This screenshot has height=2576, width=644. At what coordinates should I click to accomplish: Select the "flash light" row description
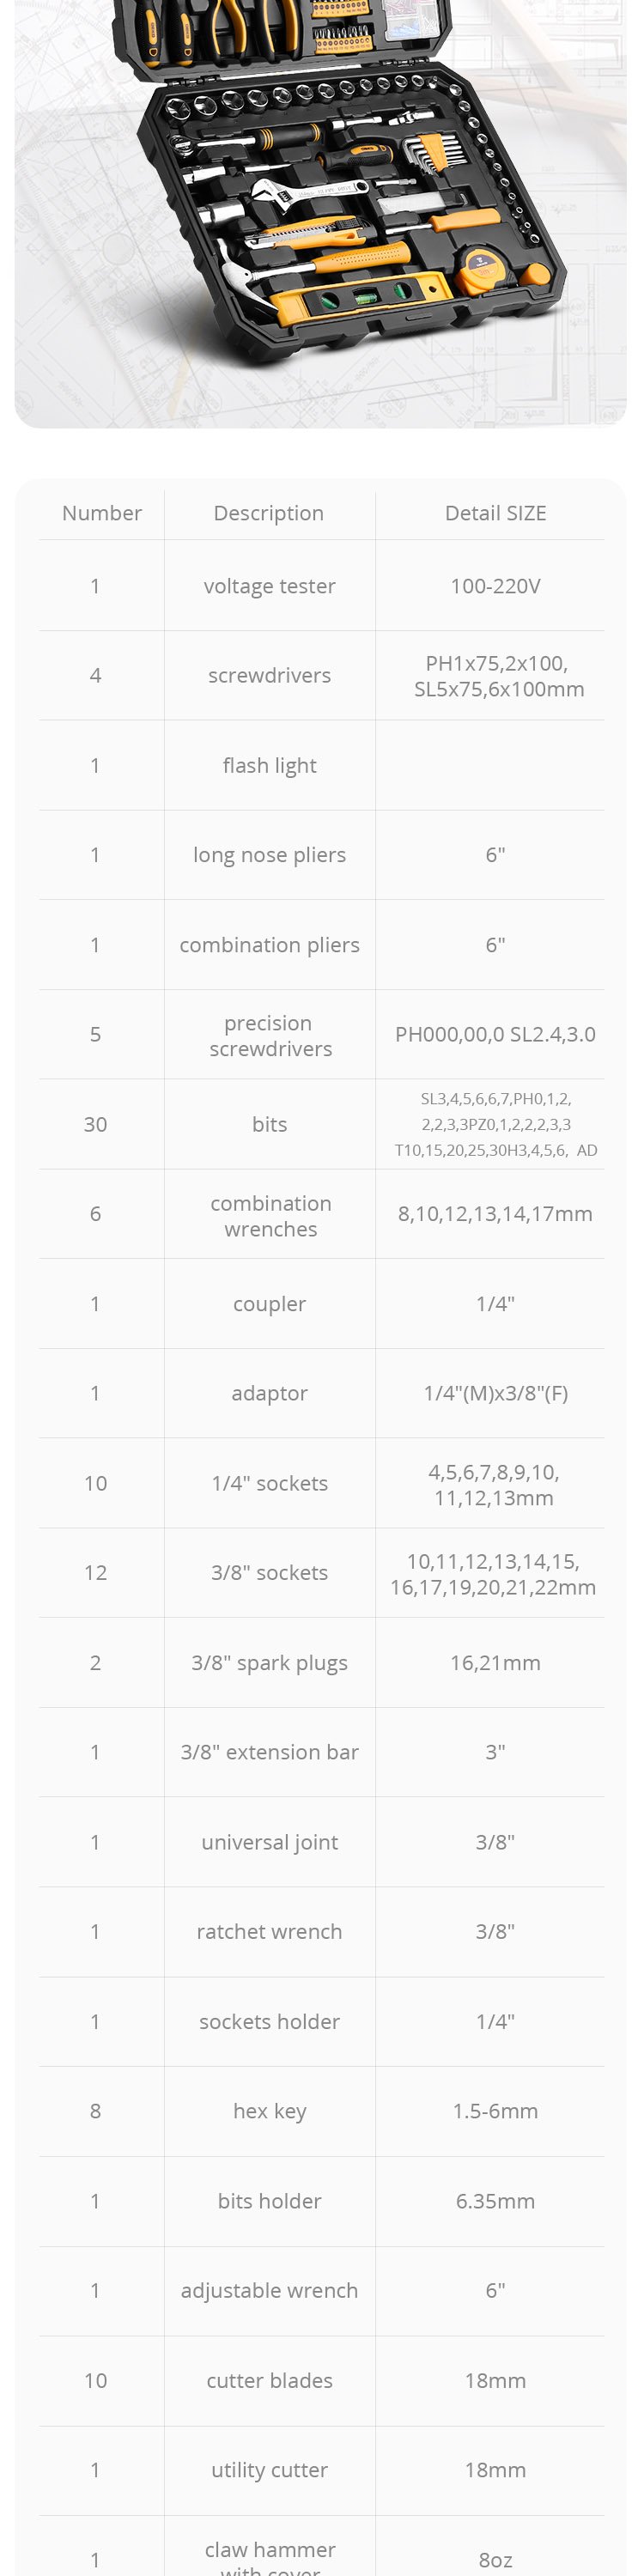click(x=269, y=765)
